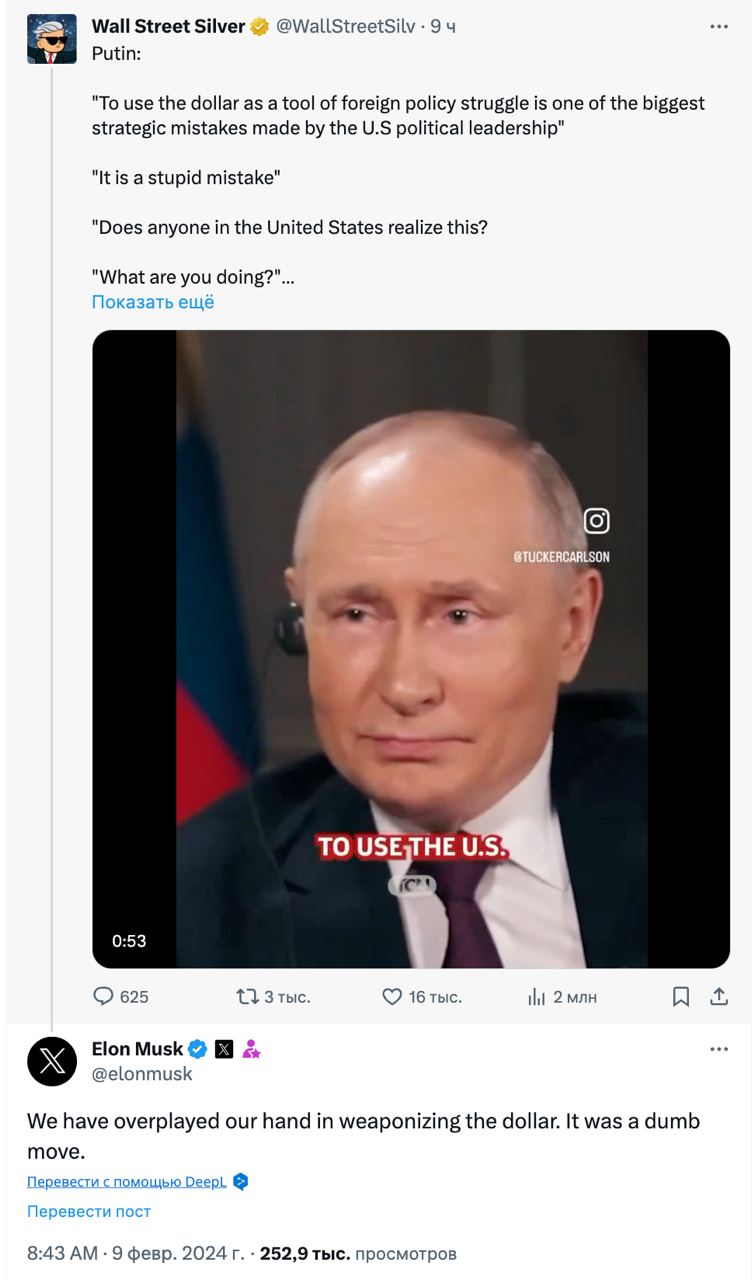
Task: Click the purple subscription badge icon
Action: (x=251, y=1049)
